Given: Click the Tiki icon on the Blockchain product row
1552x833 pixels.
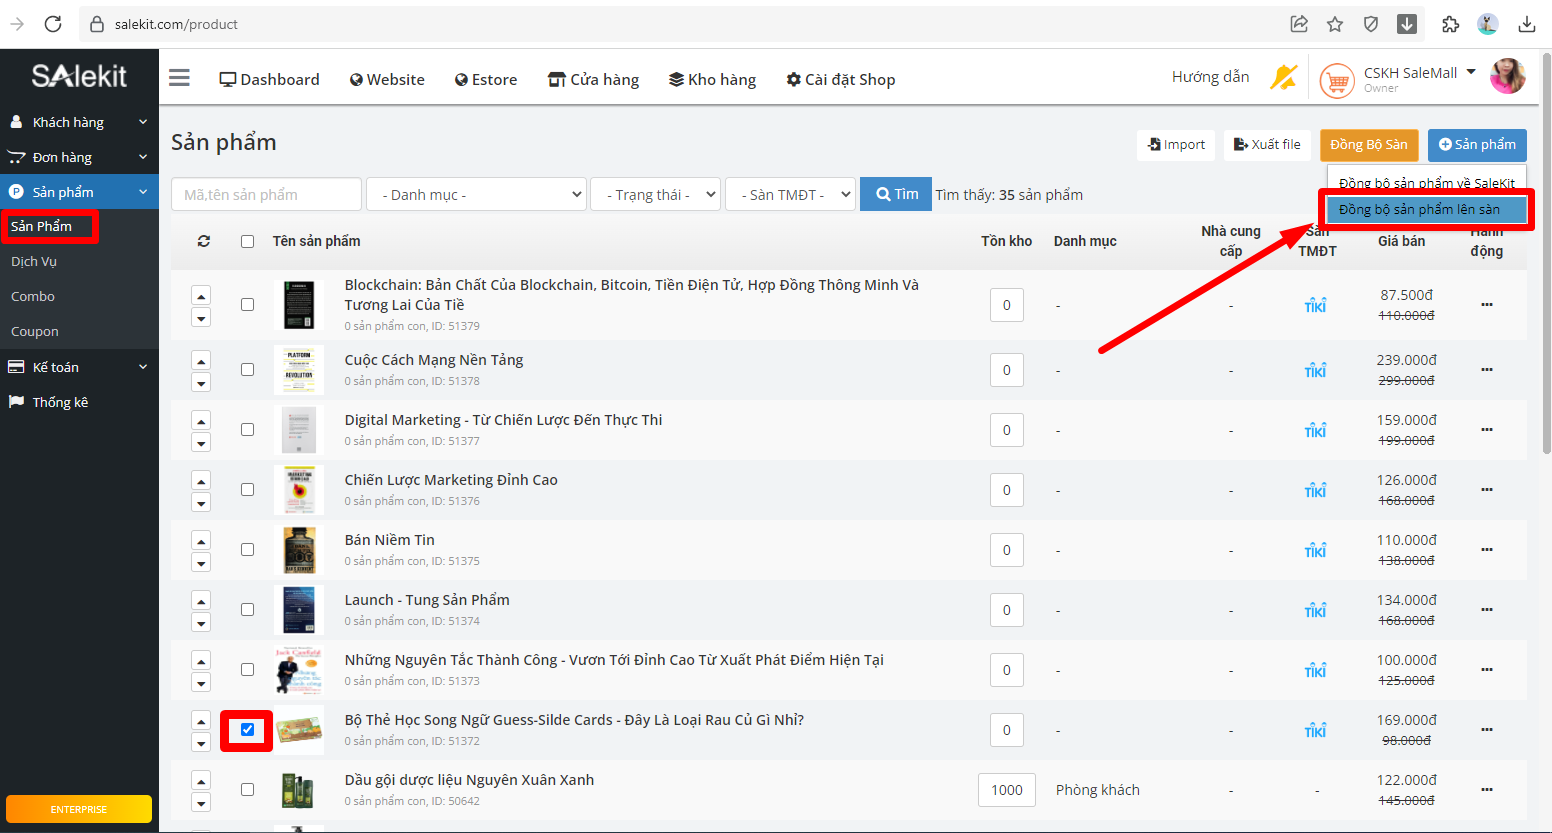Looking at the screenshot, I should 1315,306.
